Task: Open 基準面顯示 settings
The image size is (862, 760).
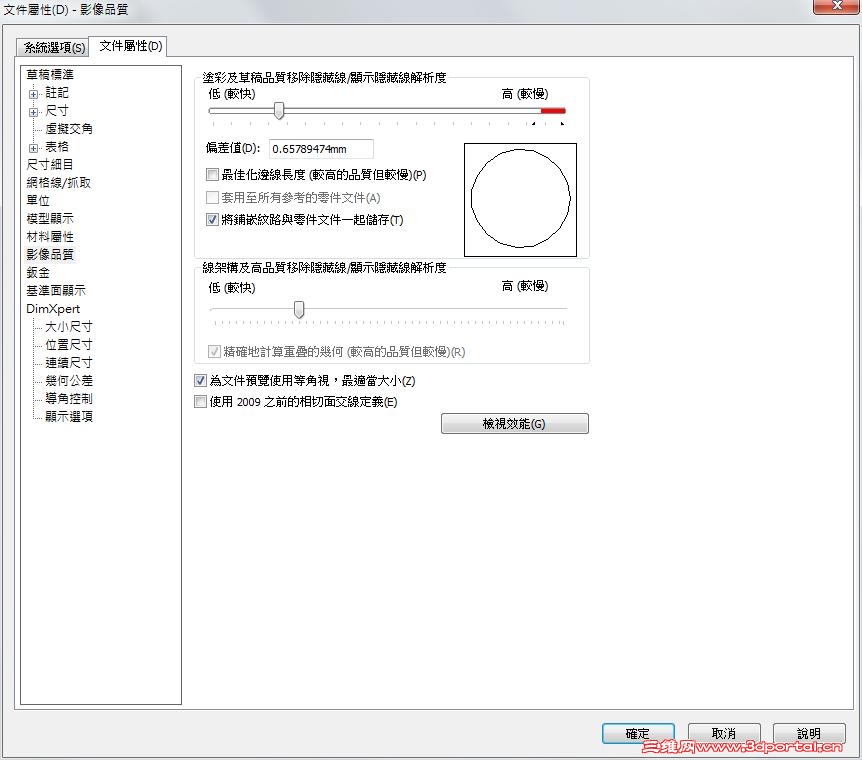Action: point(56,290)
